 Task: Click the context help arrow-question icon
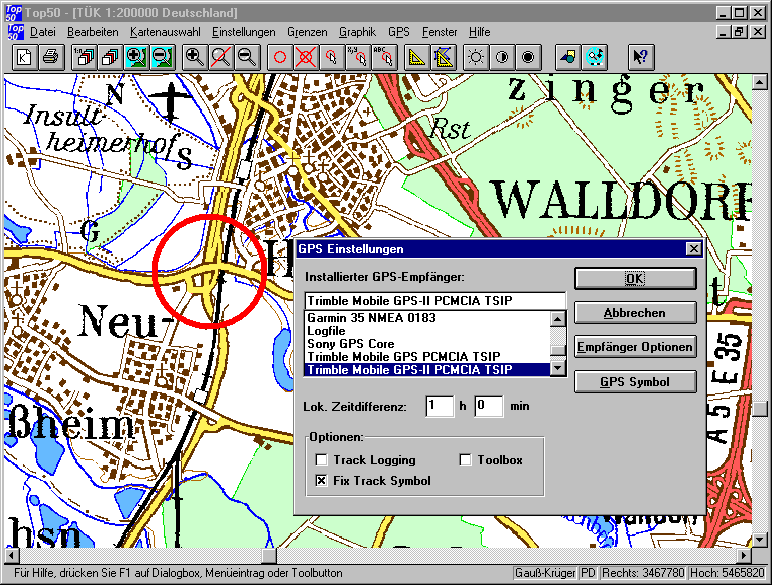point(641,58)
